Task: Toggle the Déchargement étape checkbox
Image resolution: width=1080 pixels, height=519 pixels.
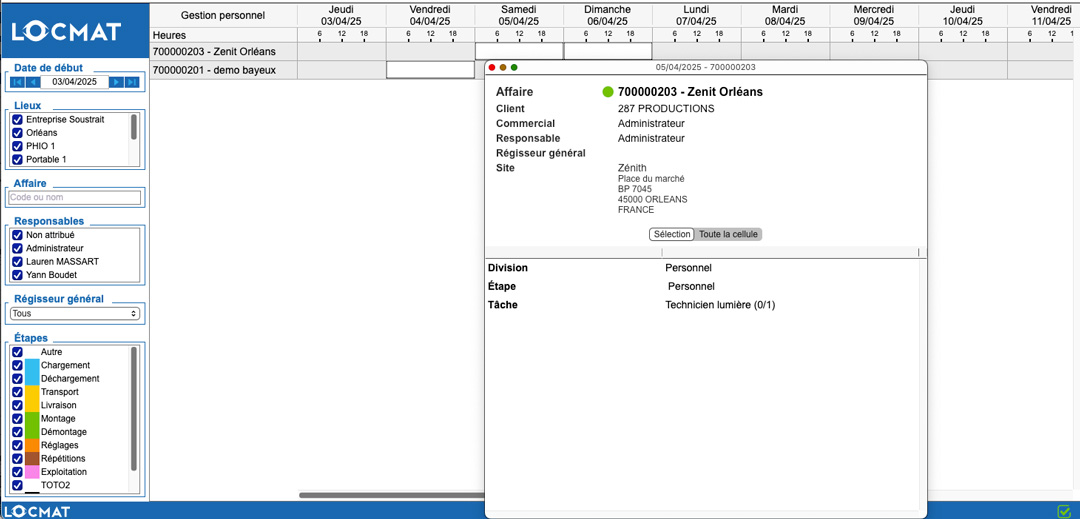Action: [x=18, y=379]
